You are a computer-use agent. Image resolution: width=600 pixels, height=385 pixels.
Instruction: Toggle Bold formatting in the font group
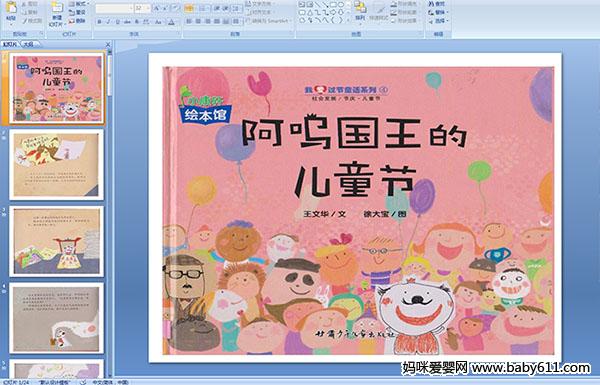(x=99, y=22)
